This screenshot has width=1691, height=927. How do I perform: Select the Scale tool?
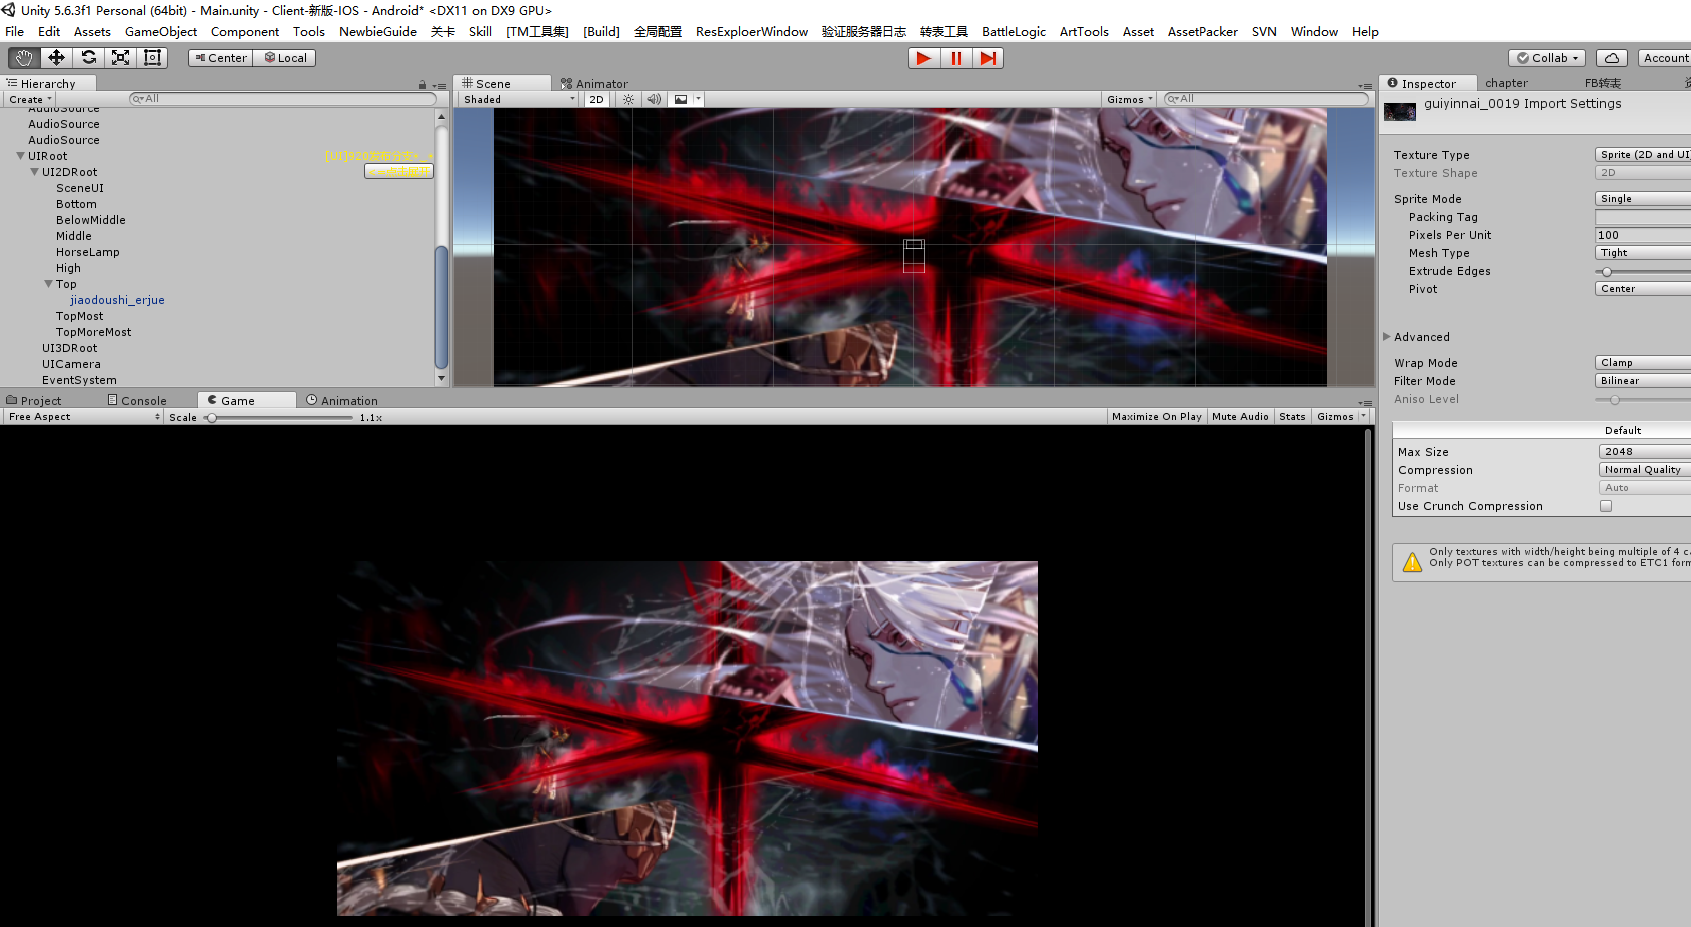(x=120, y=58)
